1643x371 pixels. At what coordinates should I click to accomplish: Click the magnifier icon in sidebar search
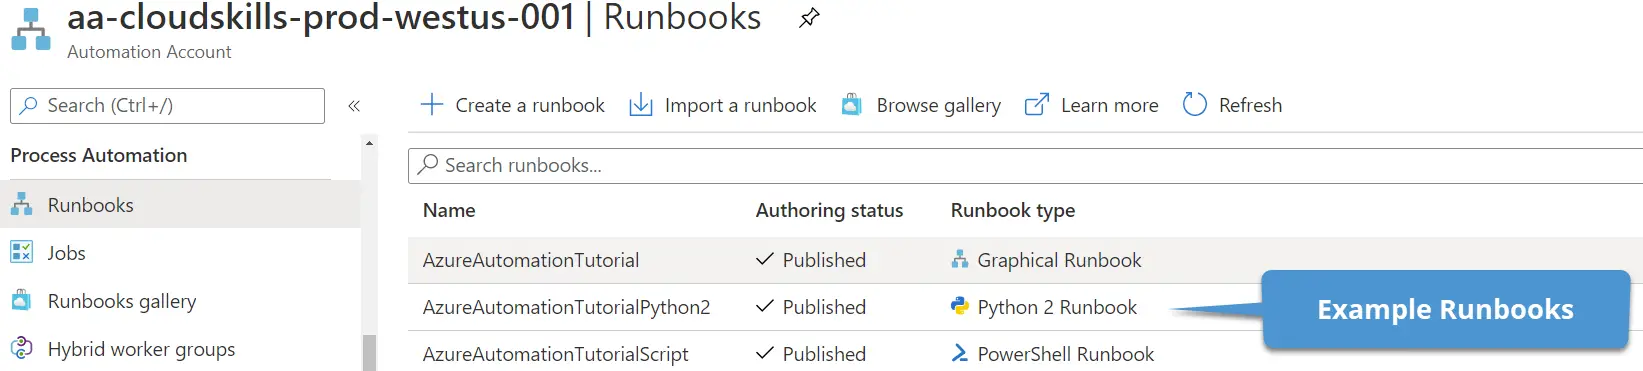[x=29, y=105]
